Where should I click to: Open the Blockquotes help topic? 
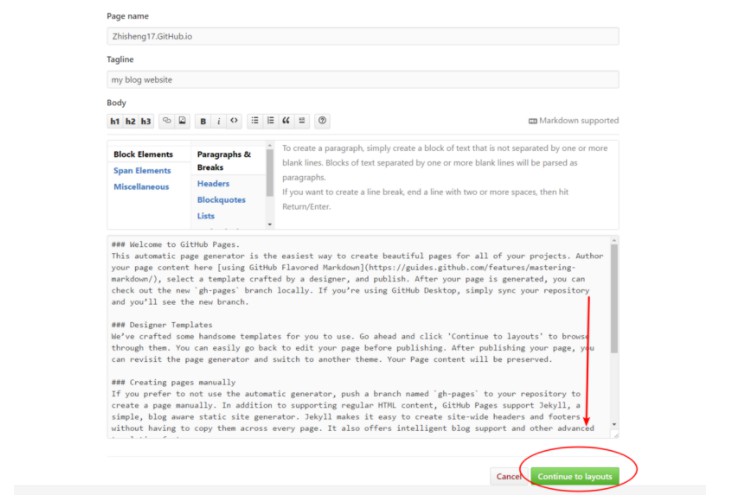click(x=221, y=200)
